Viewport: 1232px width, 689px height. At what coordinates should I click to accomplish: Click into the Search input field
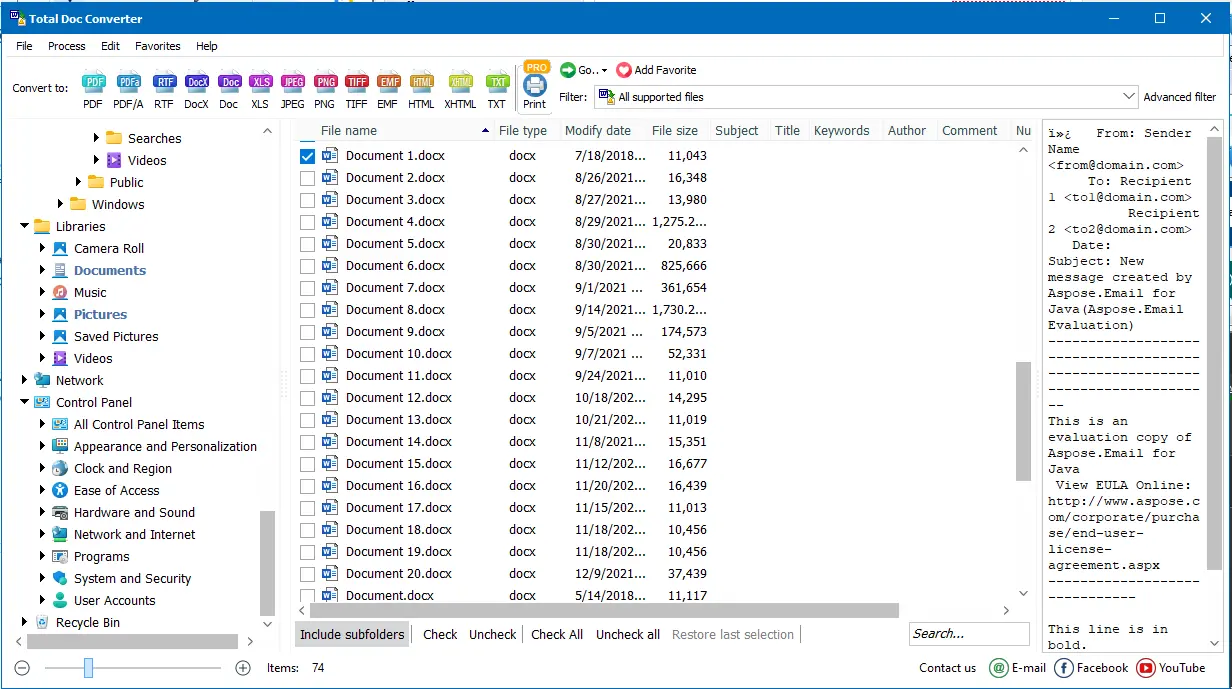click(968, 634)
